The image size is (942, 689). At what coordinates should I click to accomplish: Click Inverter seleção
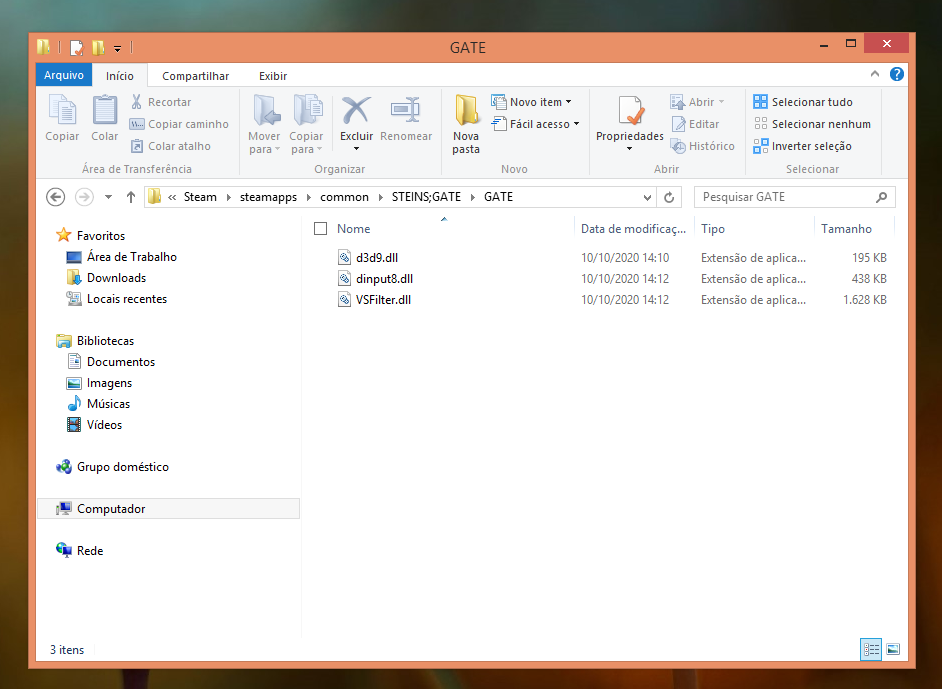pyautogui.click(x=802, y=146)
